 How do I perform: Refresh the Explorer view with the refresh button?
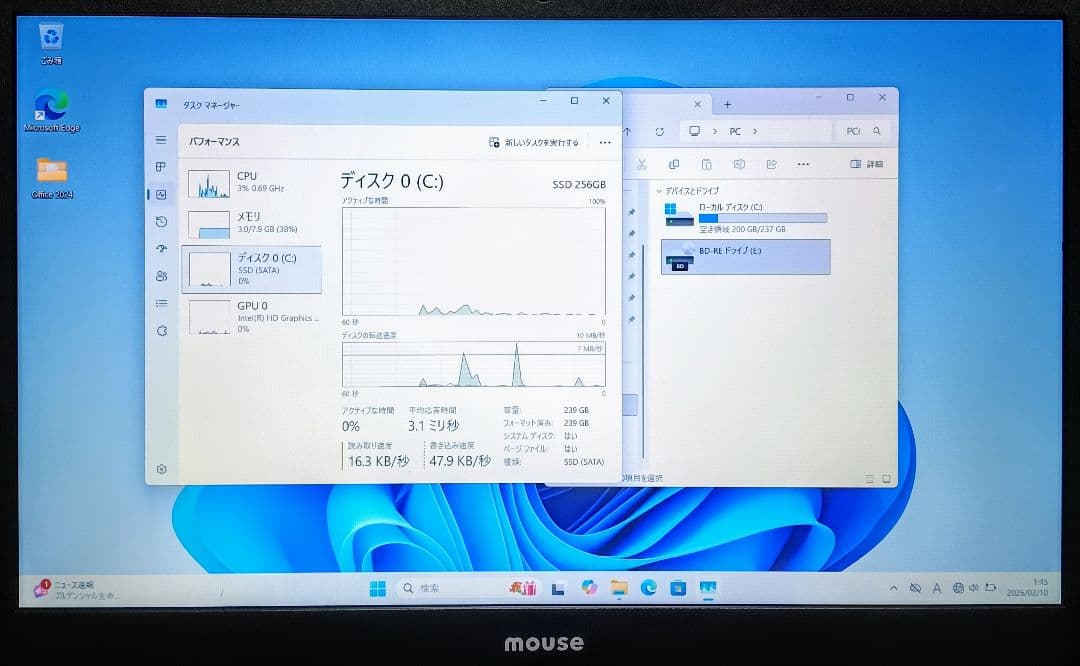click(x=659, y=132)
